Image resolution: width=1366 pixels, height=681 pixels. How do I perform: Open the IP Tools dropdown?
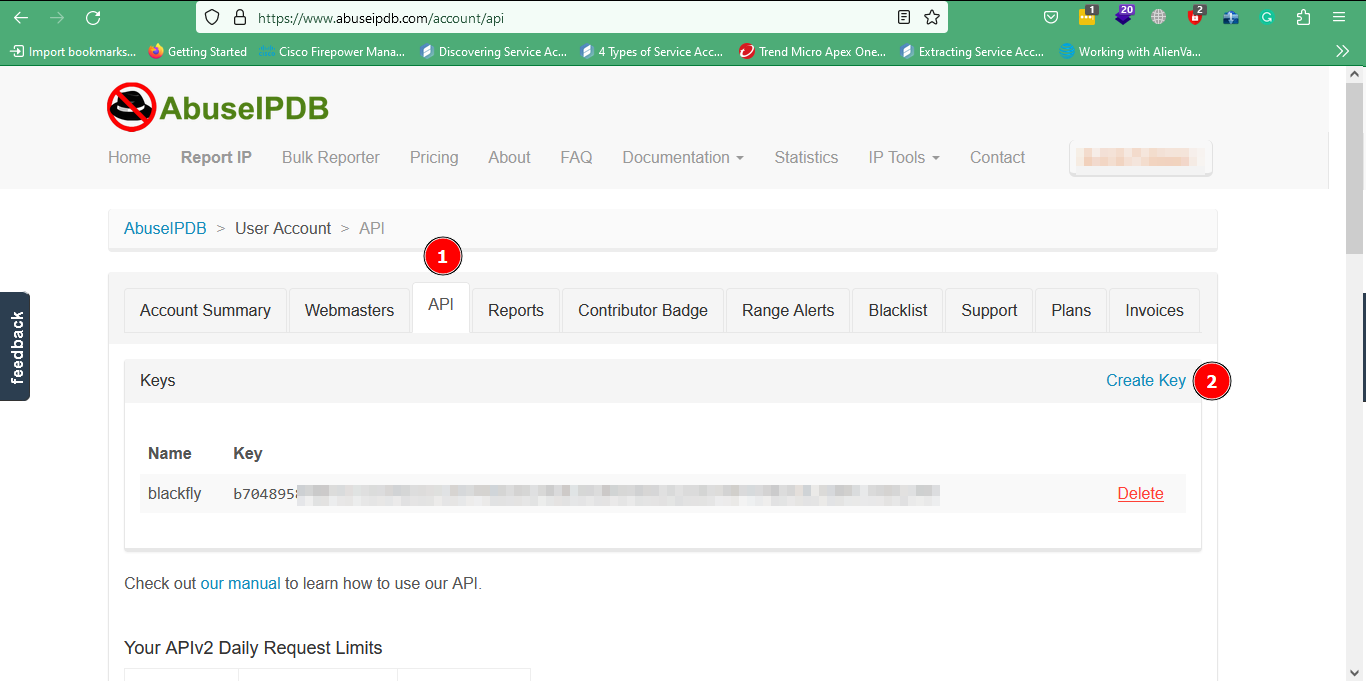pyautogui.click(x=903, y=157)
